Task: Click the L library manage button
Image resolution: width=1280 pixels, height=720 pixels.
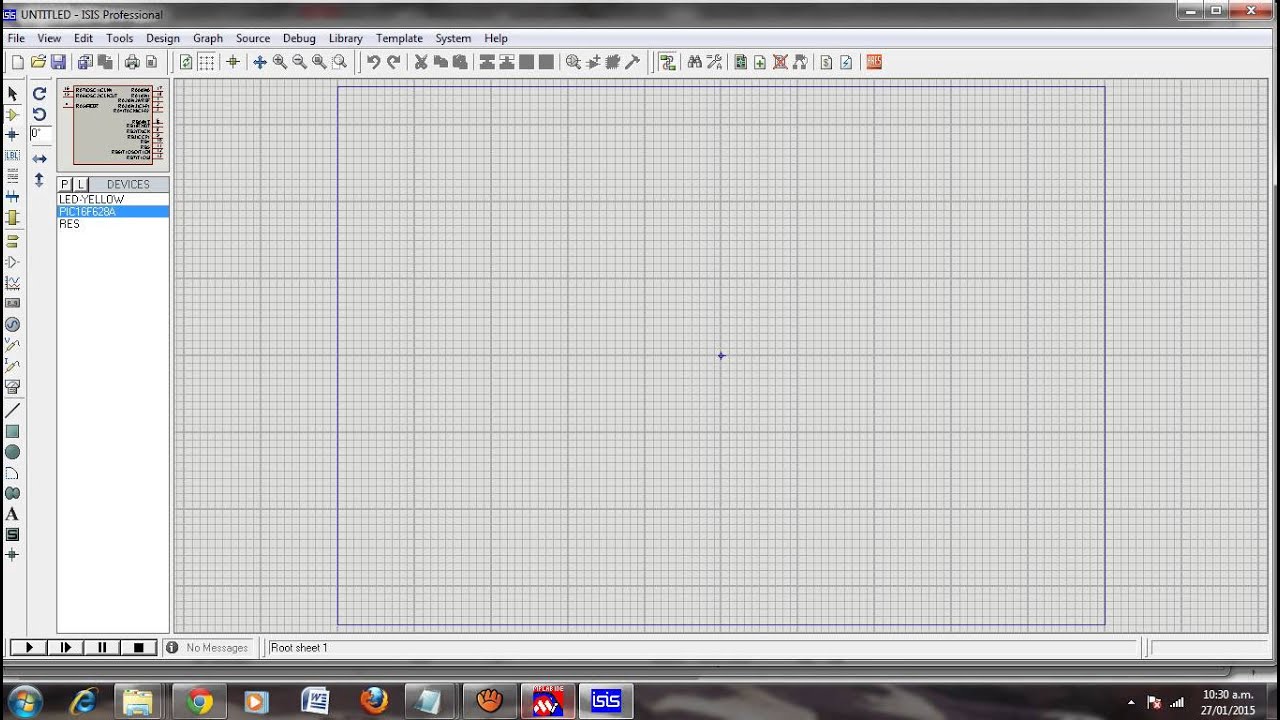Action: [x=81, y=184]
